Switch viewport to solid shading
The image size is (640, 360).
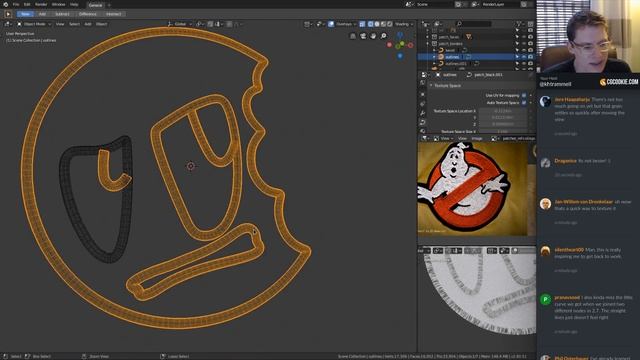377,24
